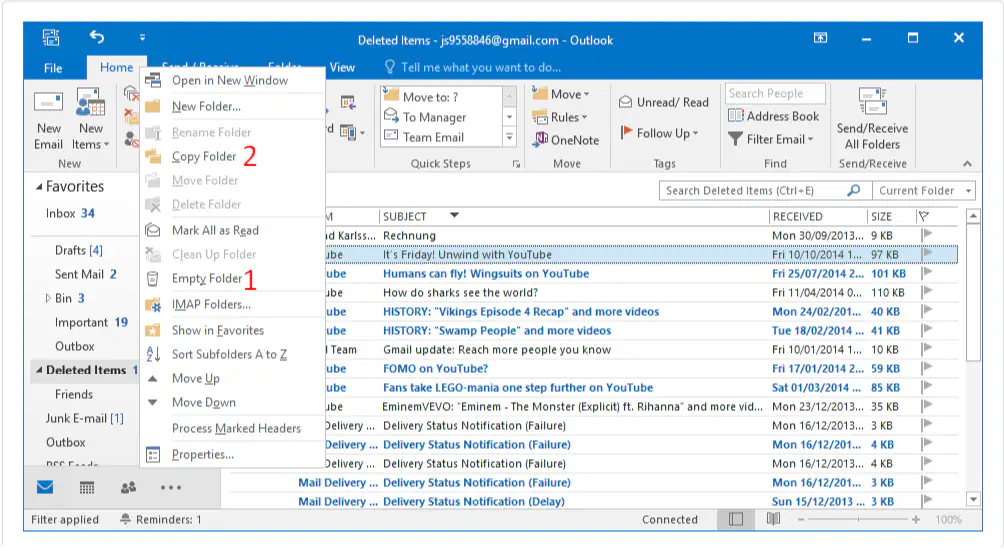Click the To Manager quick step
The height and width of the screenshot is (551, 1004).
click(x=441, y=117)
